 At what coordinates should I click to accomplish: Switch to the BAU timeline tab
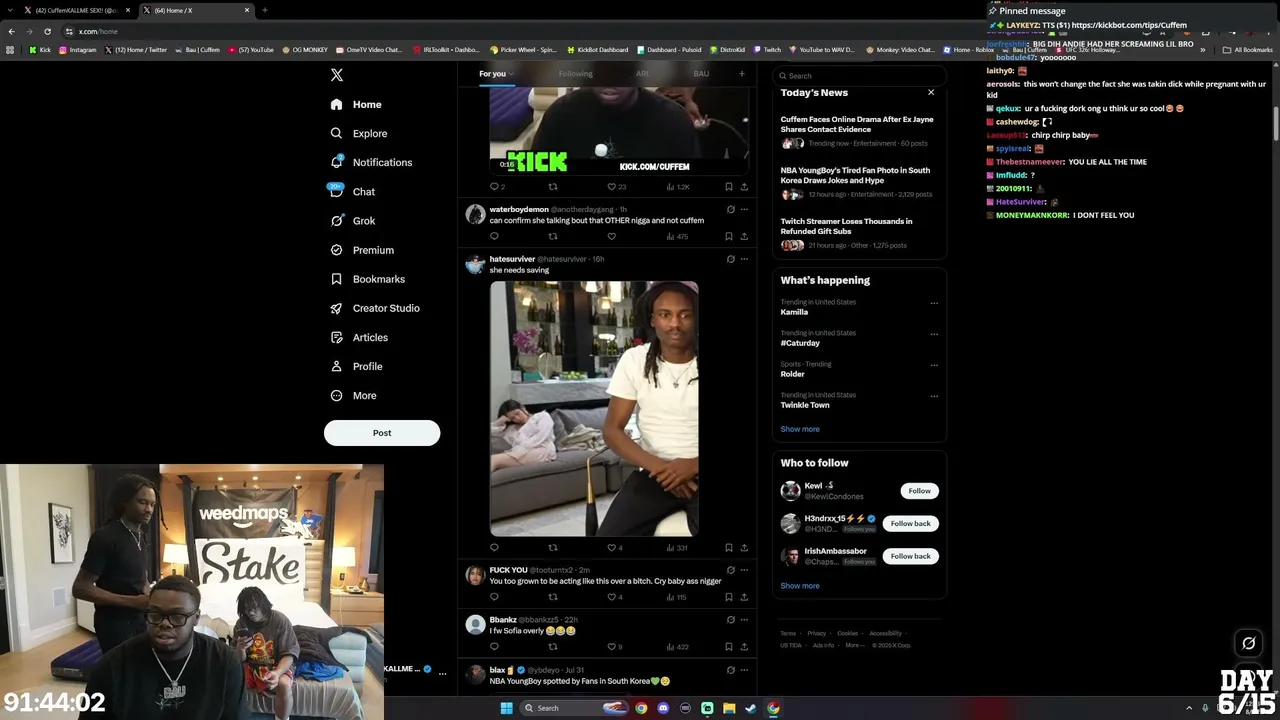tap(701, 74)
